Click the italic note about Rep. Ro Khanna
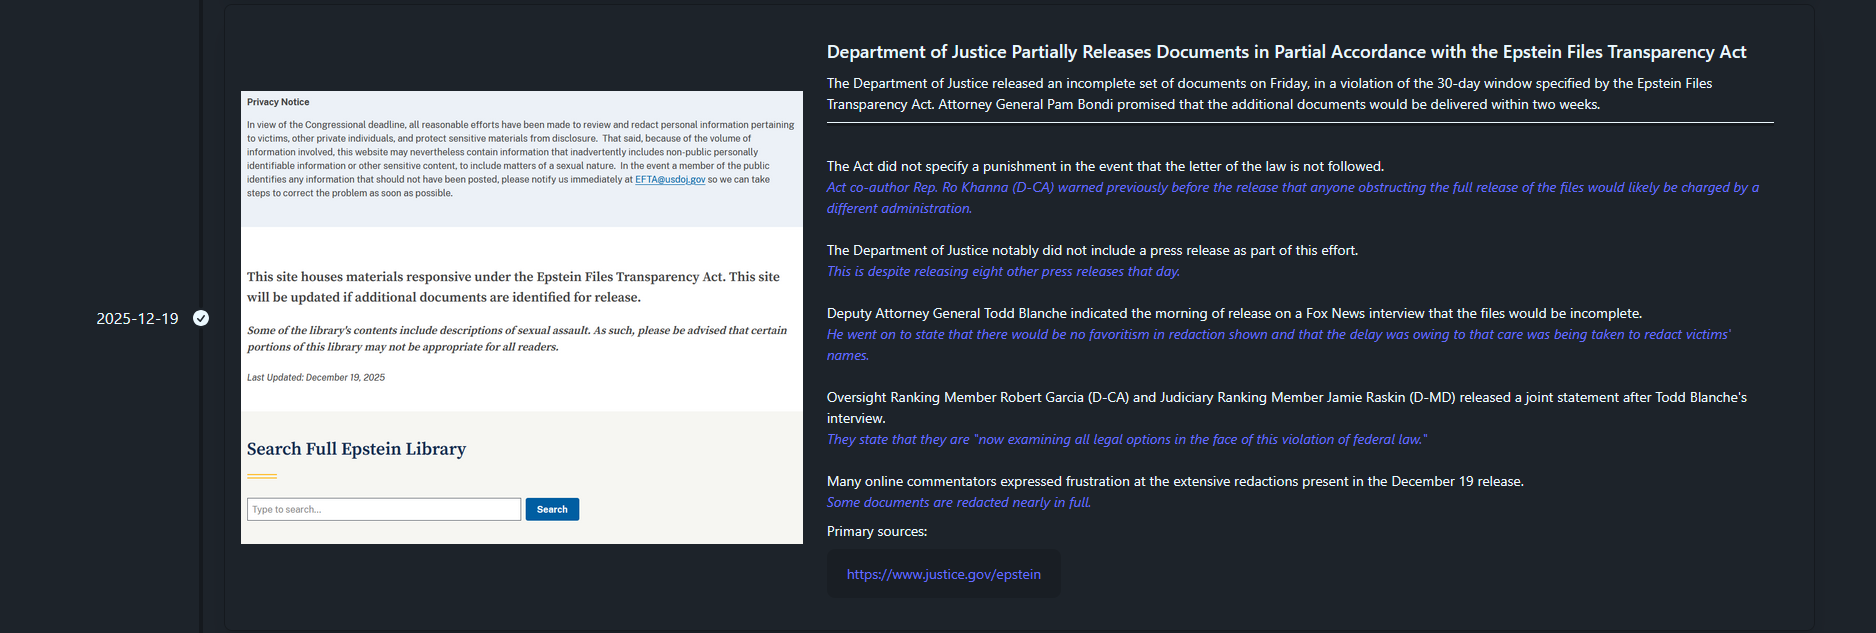This screenshot has width=1876, height=633. tap(1293, 198)
